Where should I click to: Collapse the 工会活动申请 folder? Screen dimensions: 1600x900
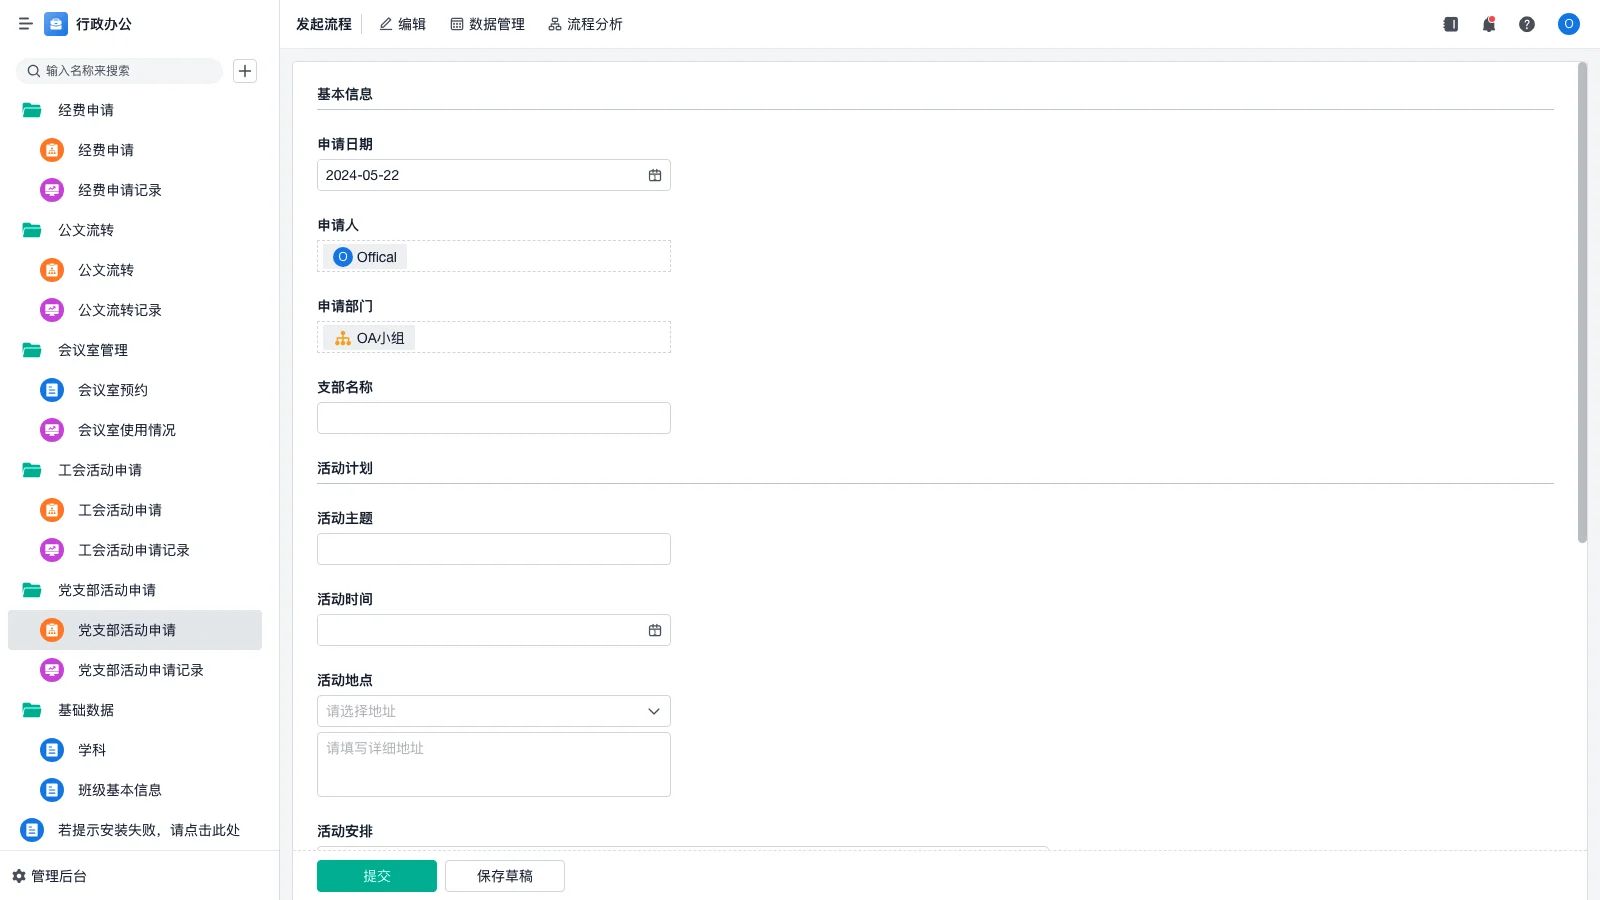[32, 470]
